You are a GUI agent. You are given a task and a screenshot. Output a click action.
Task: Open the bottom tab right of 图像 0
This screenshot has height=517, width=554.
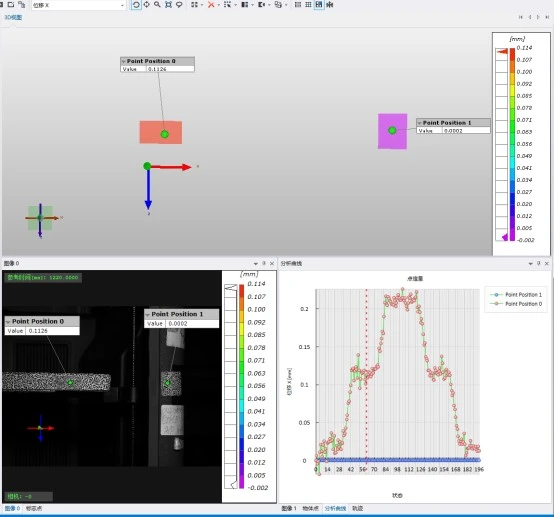[x=34, y=509]
